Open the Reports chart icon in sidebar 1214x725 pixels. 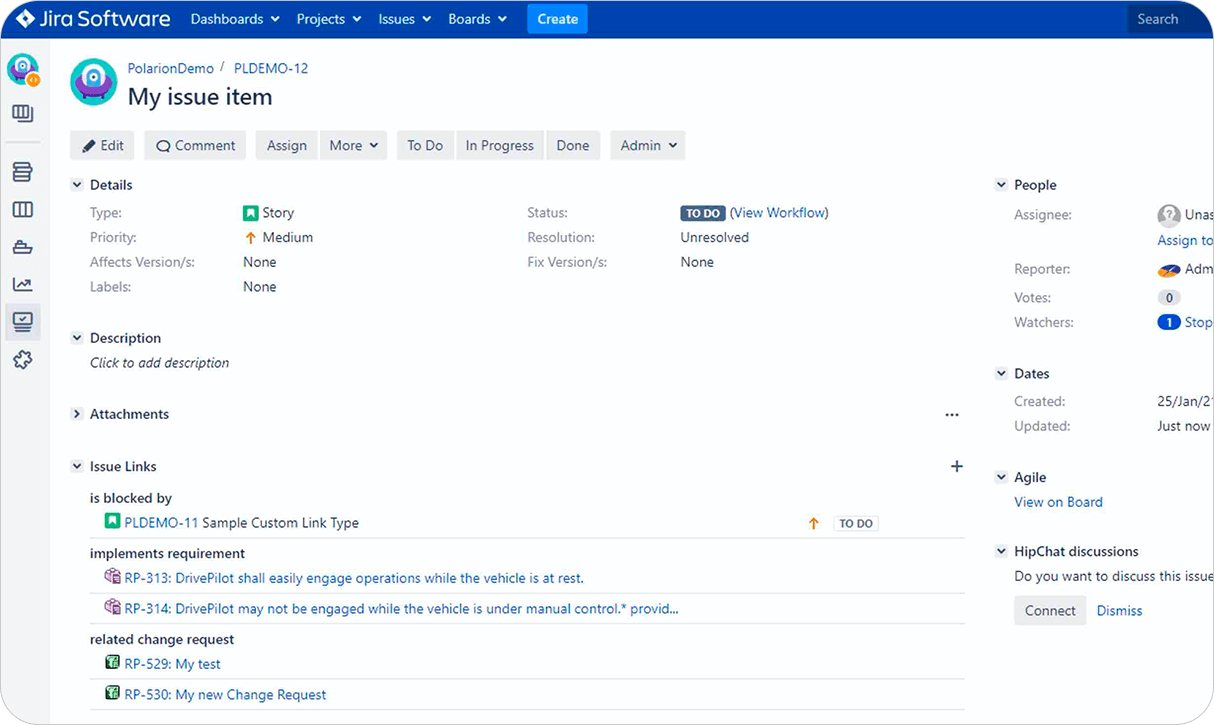coord(23,285)
